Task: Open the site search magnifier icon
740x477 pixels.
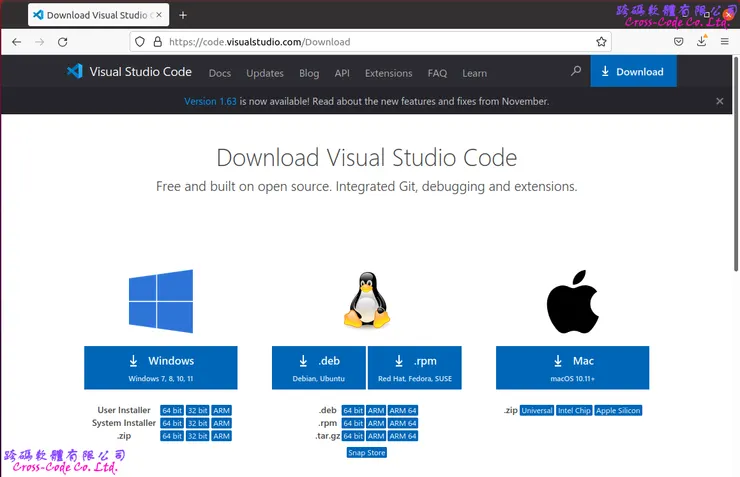Action: (576, 72)
